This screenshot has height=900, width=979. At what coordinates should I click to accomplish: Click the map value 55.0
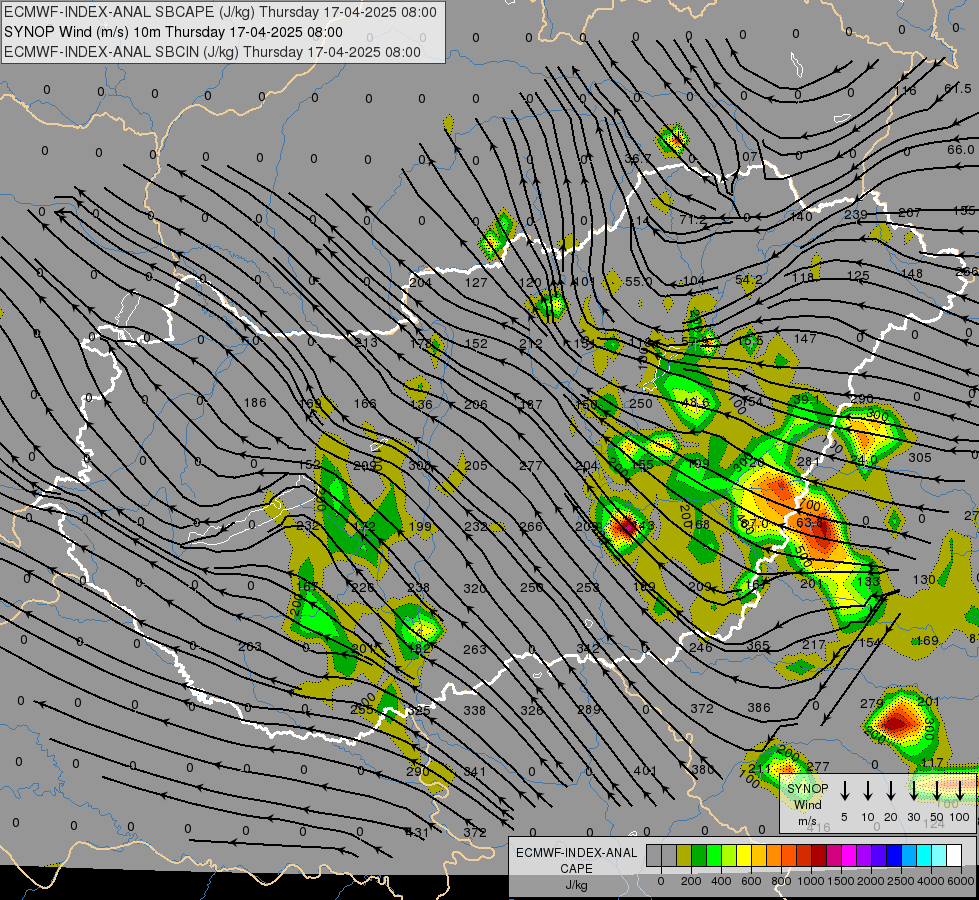638,282
